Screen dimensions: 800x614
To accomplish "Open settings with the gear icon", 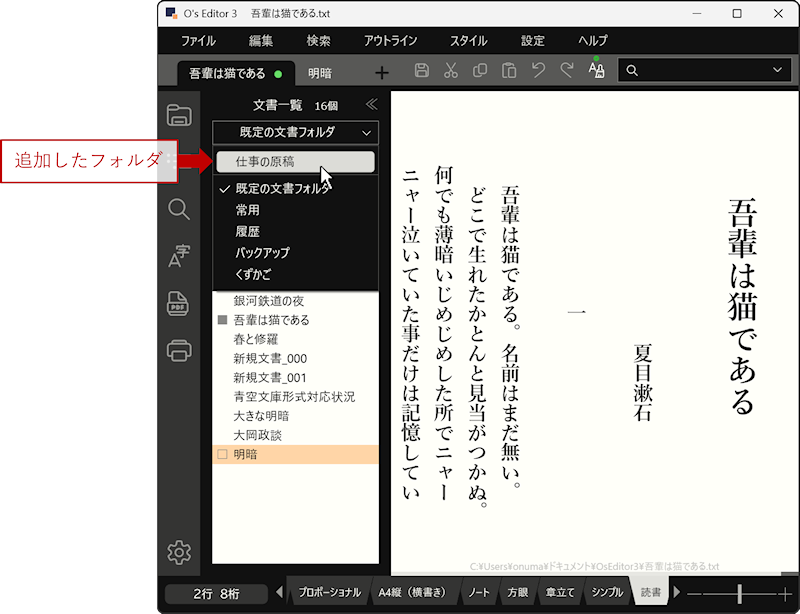I will [179, 552].
